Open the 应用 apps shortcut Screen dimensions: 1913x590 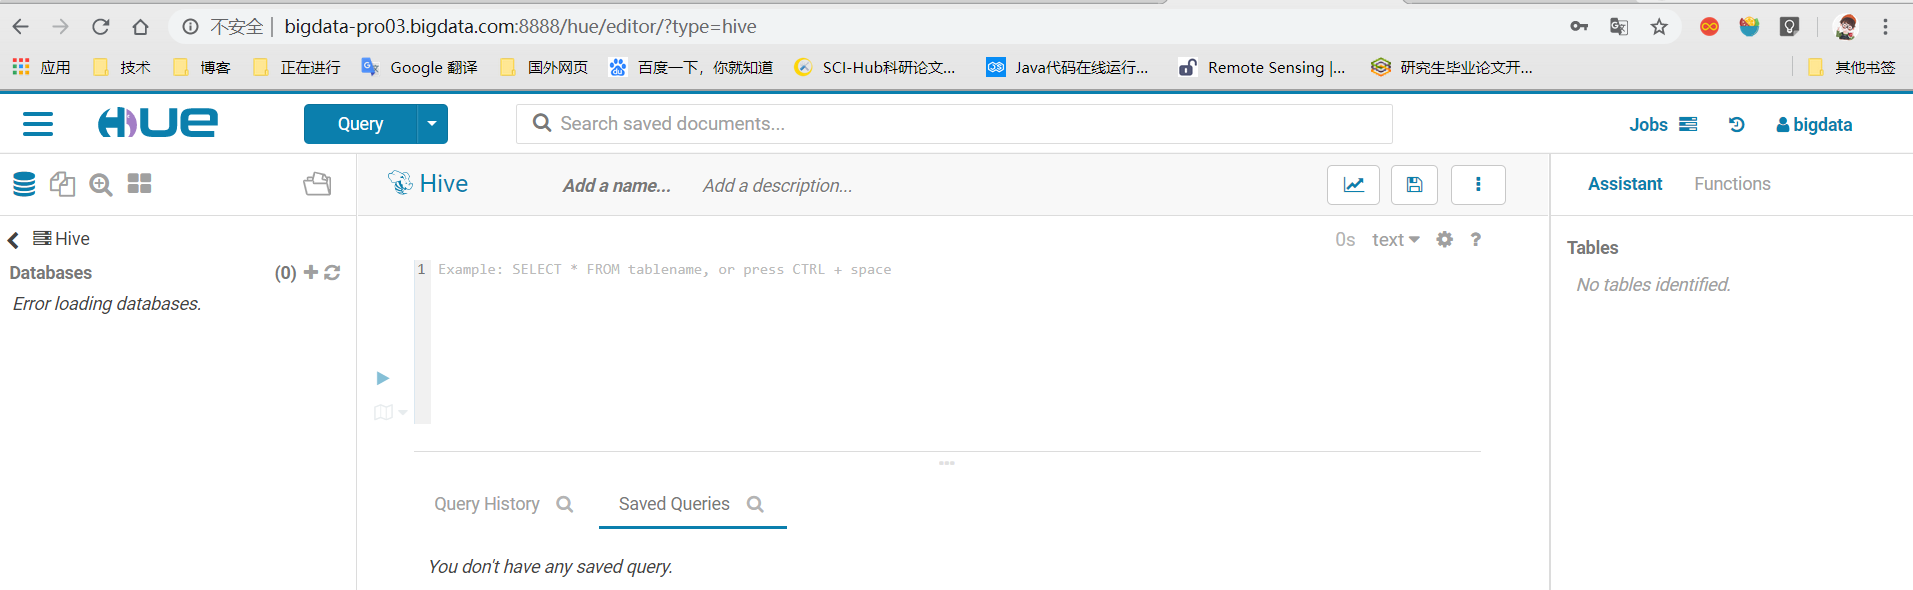tap(41, 68)
